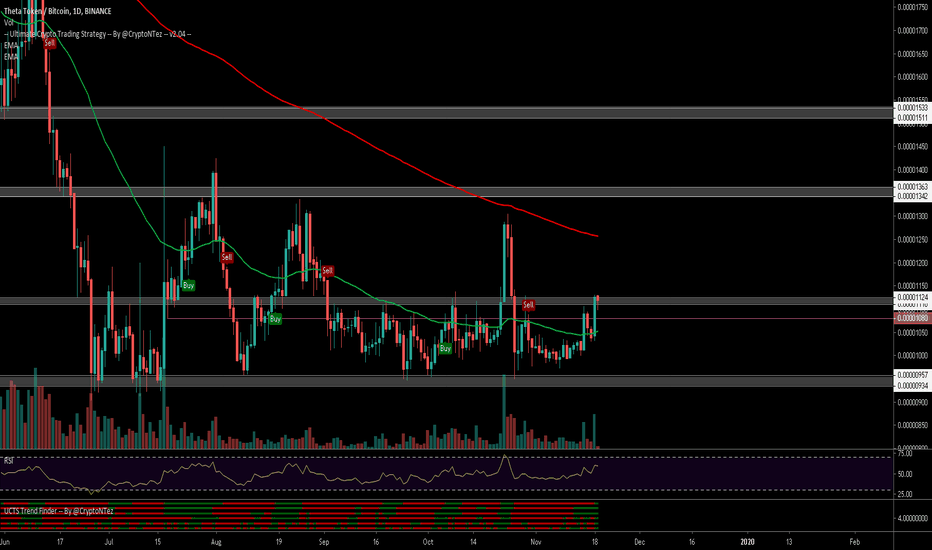The image size is (932, 550).
Task: Click the 2020 year label on time axis
Action: [747, 542]
